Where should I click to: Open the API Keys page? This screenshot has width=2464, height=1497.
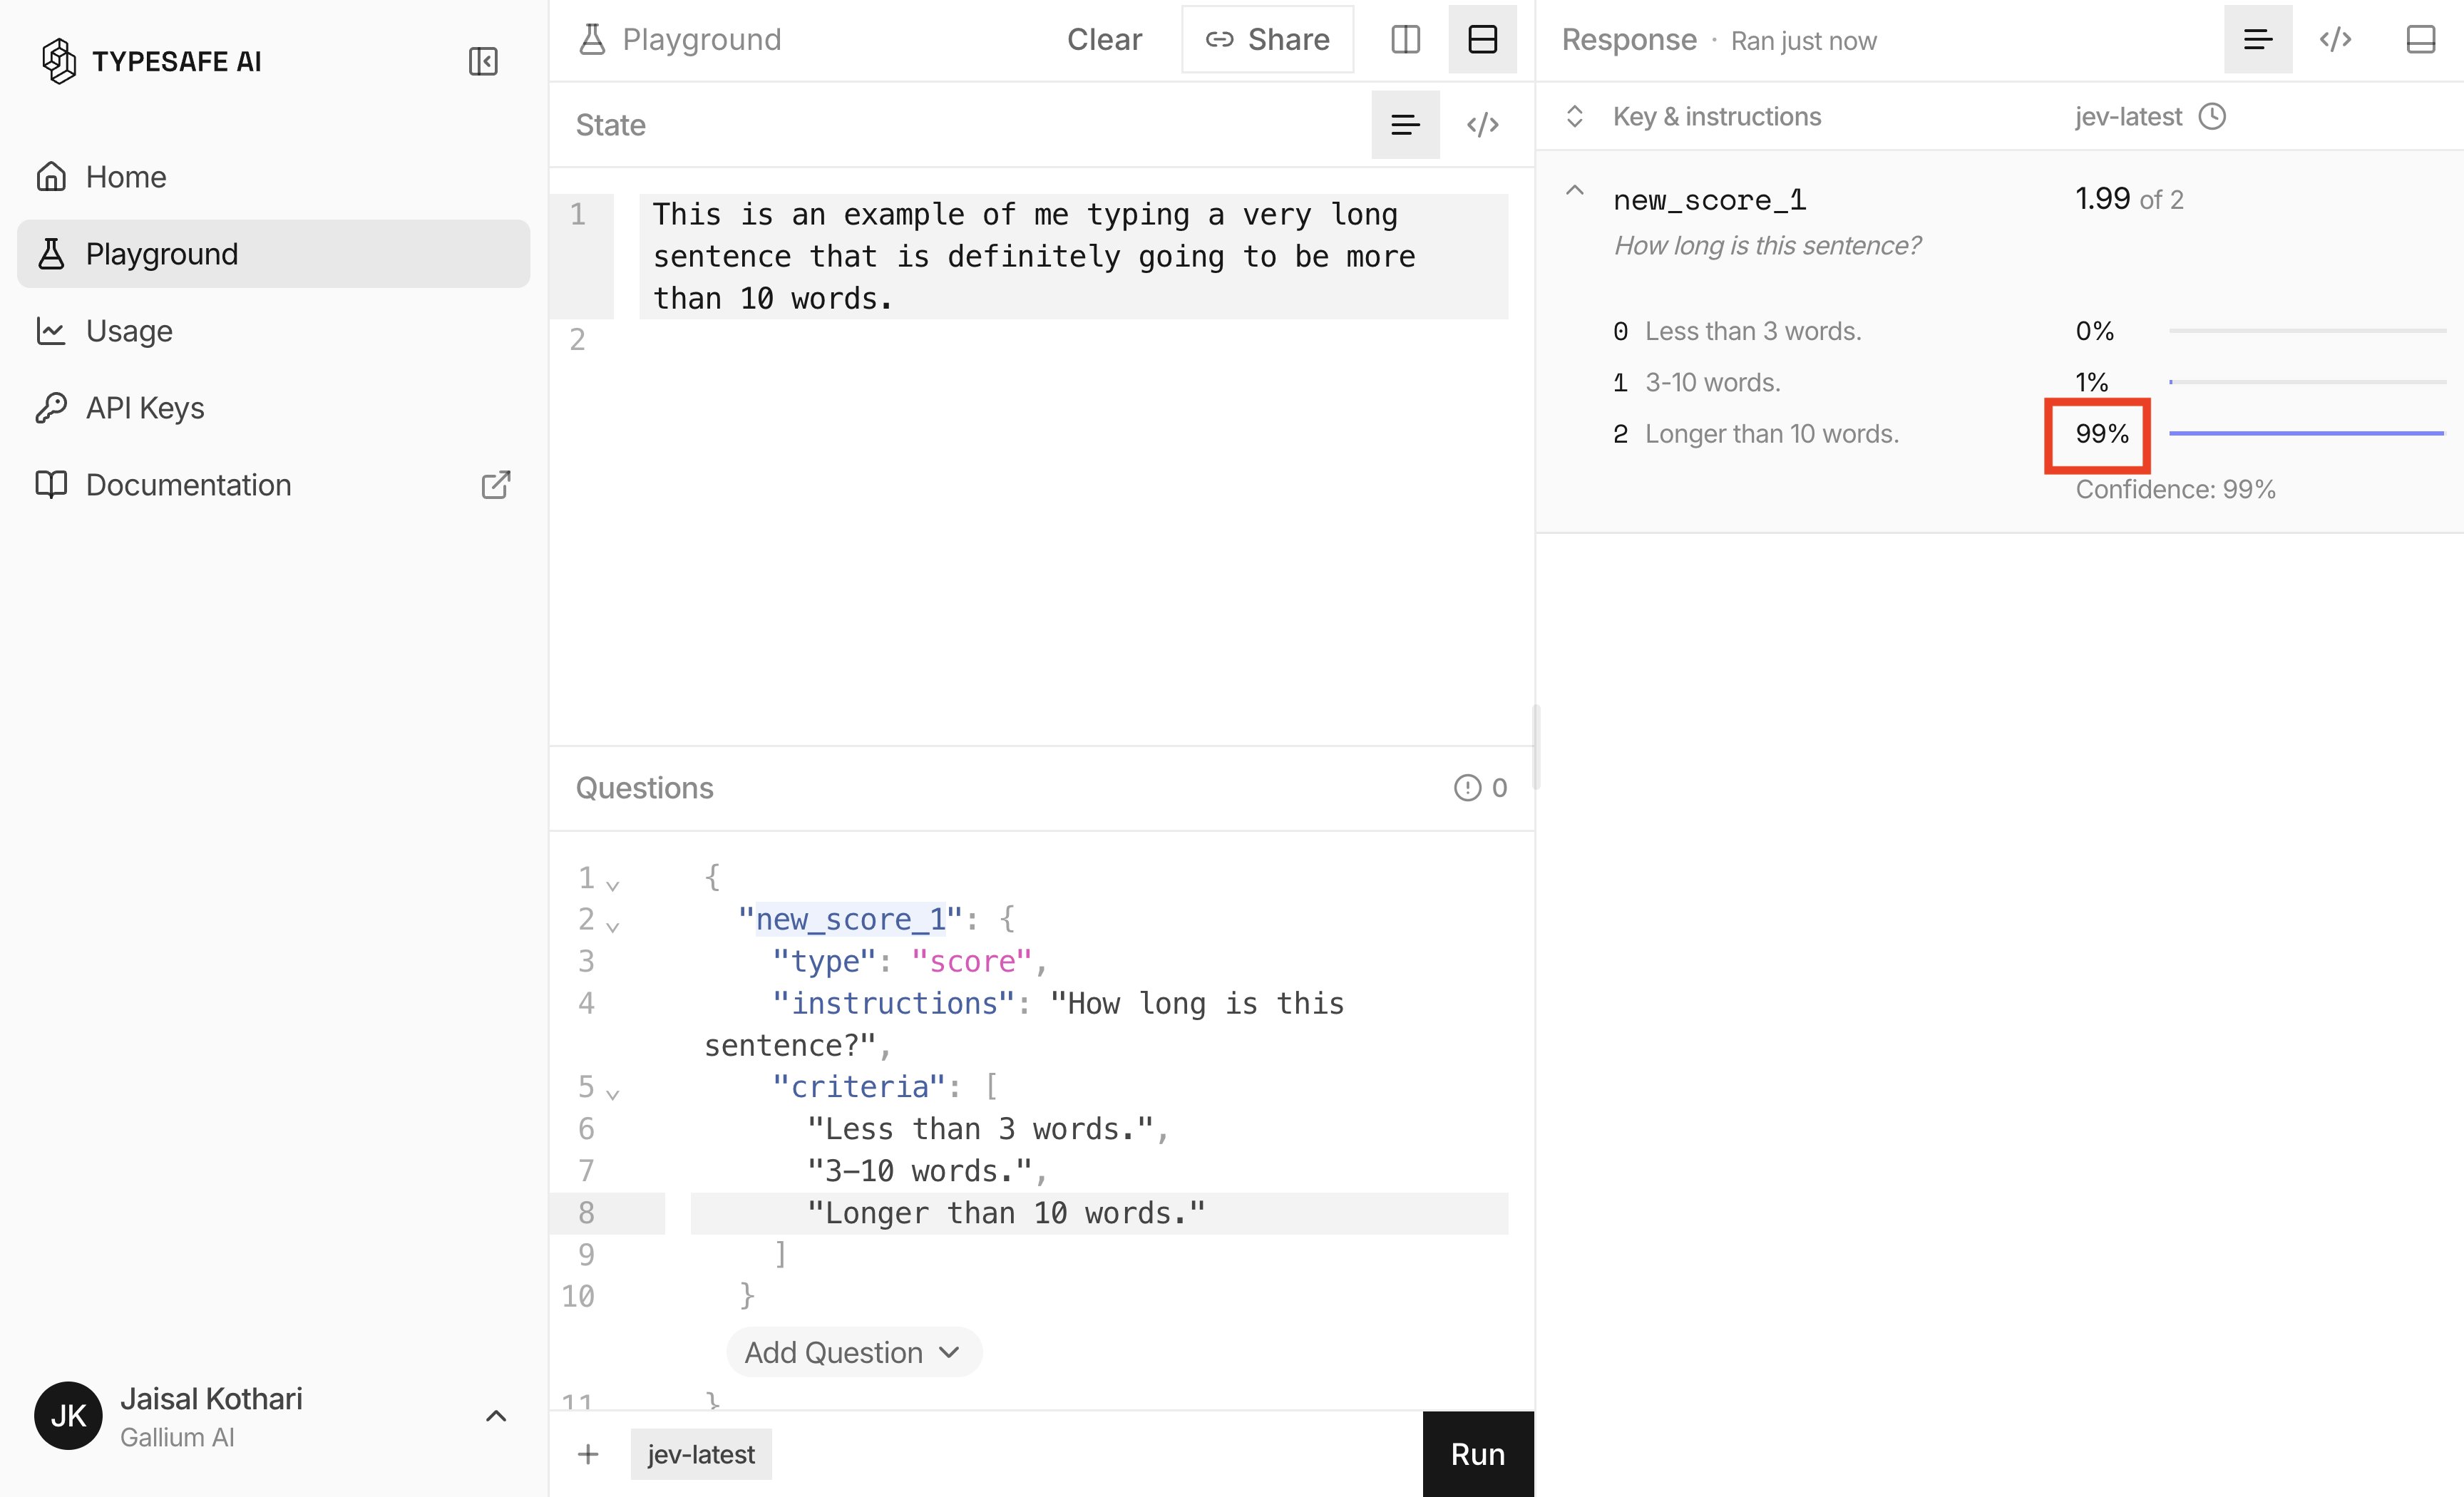[x=273, y=408]
